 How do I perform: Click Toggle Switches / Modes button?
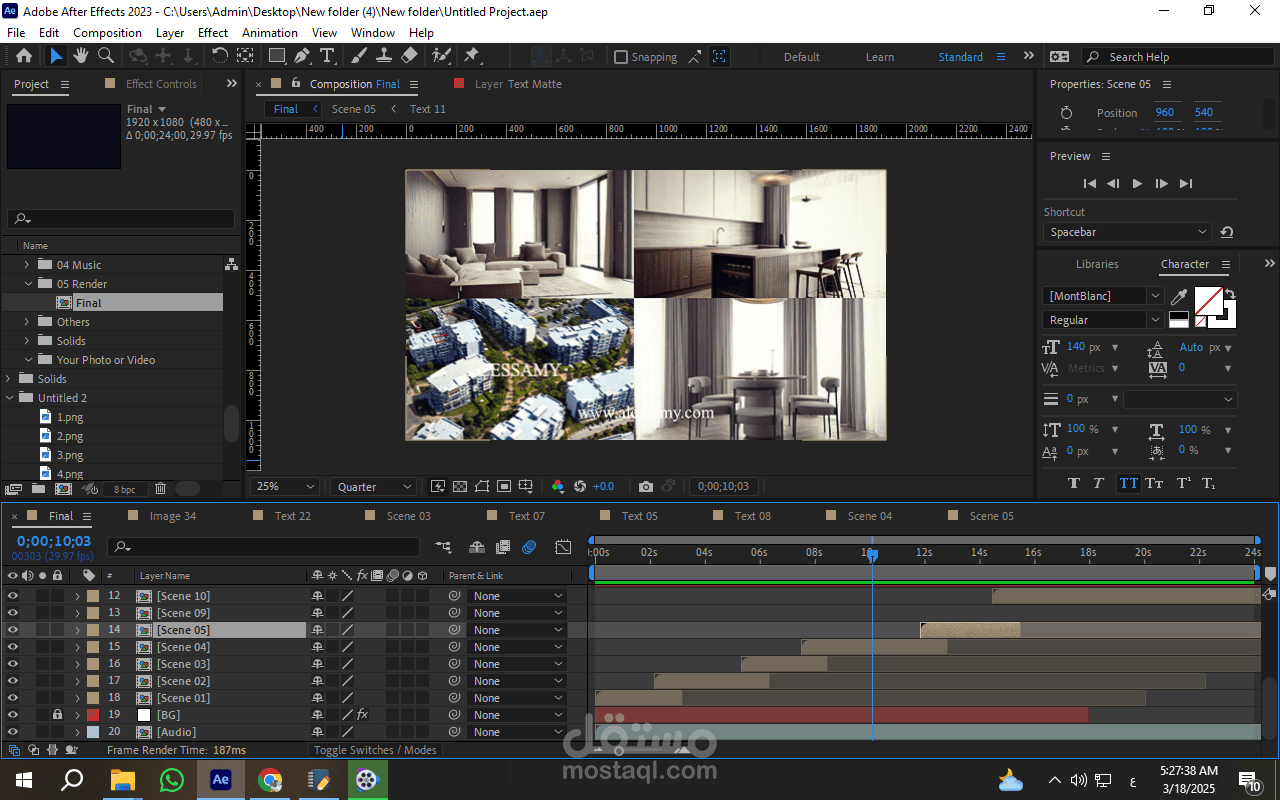tap(375, 750)
